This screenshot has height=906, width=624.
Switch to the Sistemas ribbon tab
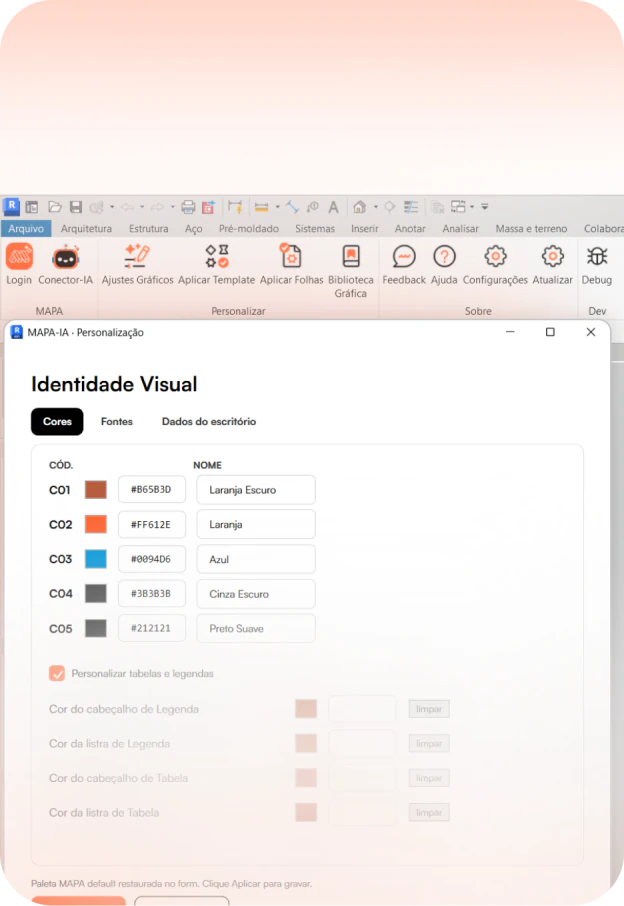click(315, 228)
